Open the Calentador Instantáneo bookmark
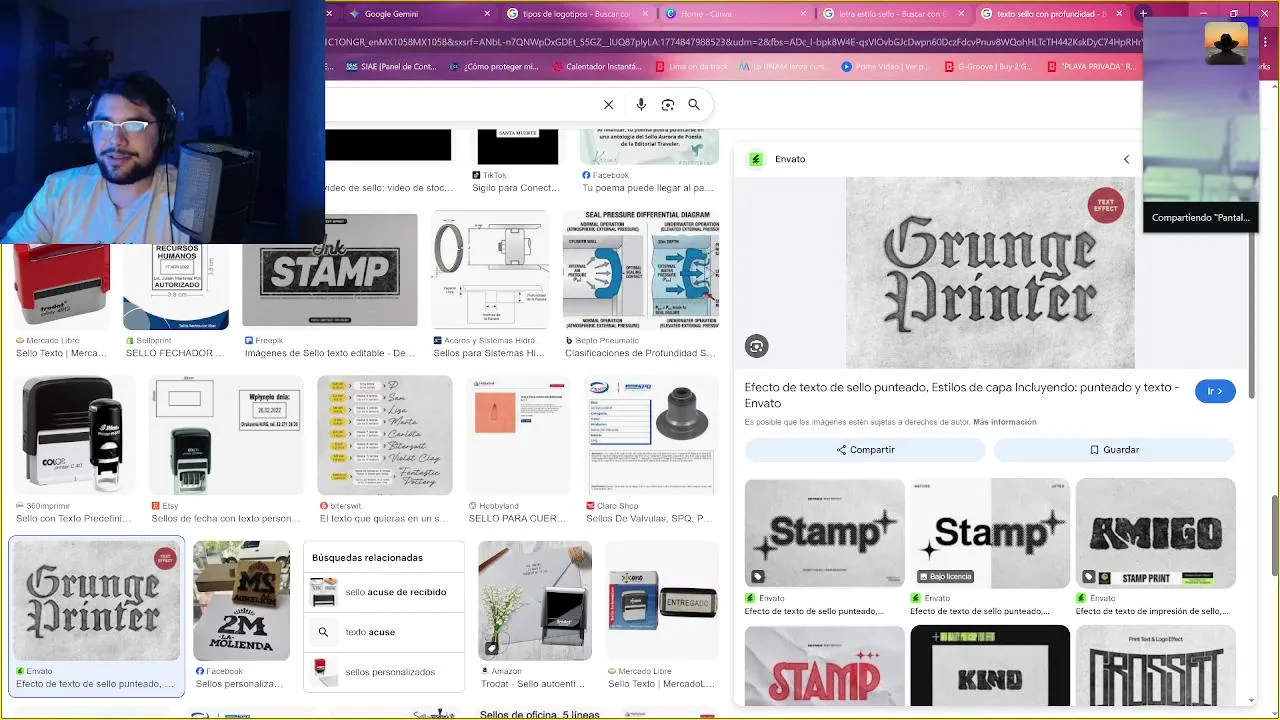Screen dimensions: 1280x720 click(x=596, y=67)
